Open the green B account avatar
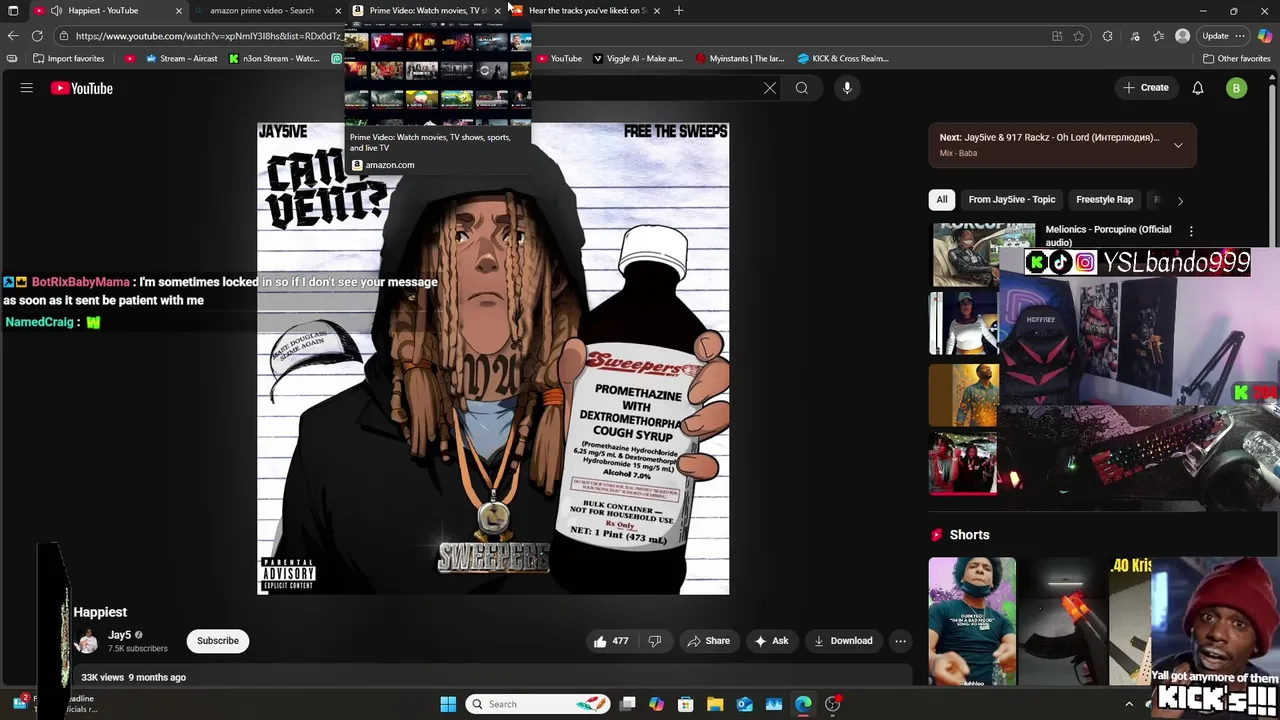The height and width of the screenshot is (720, 1280). (x=1236, y=88)
